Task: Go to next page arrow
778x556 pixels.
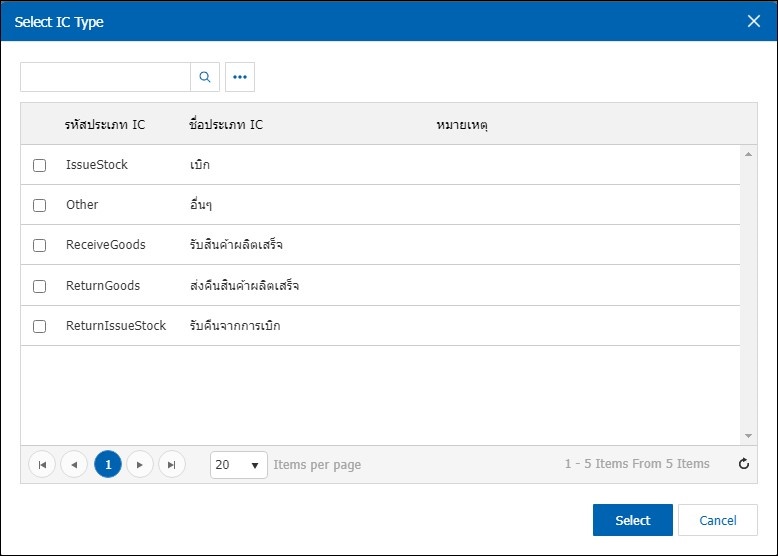Action: pos(140,465)
